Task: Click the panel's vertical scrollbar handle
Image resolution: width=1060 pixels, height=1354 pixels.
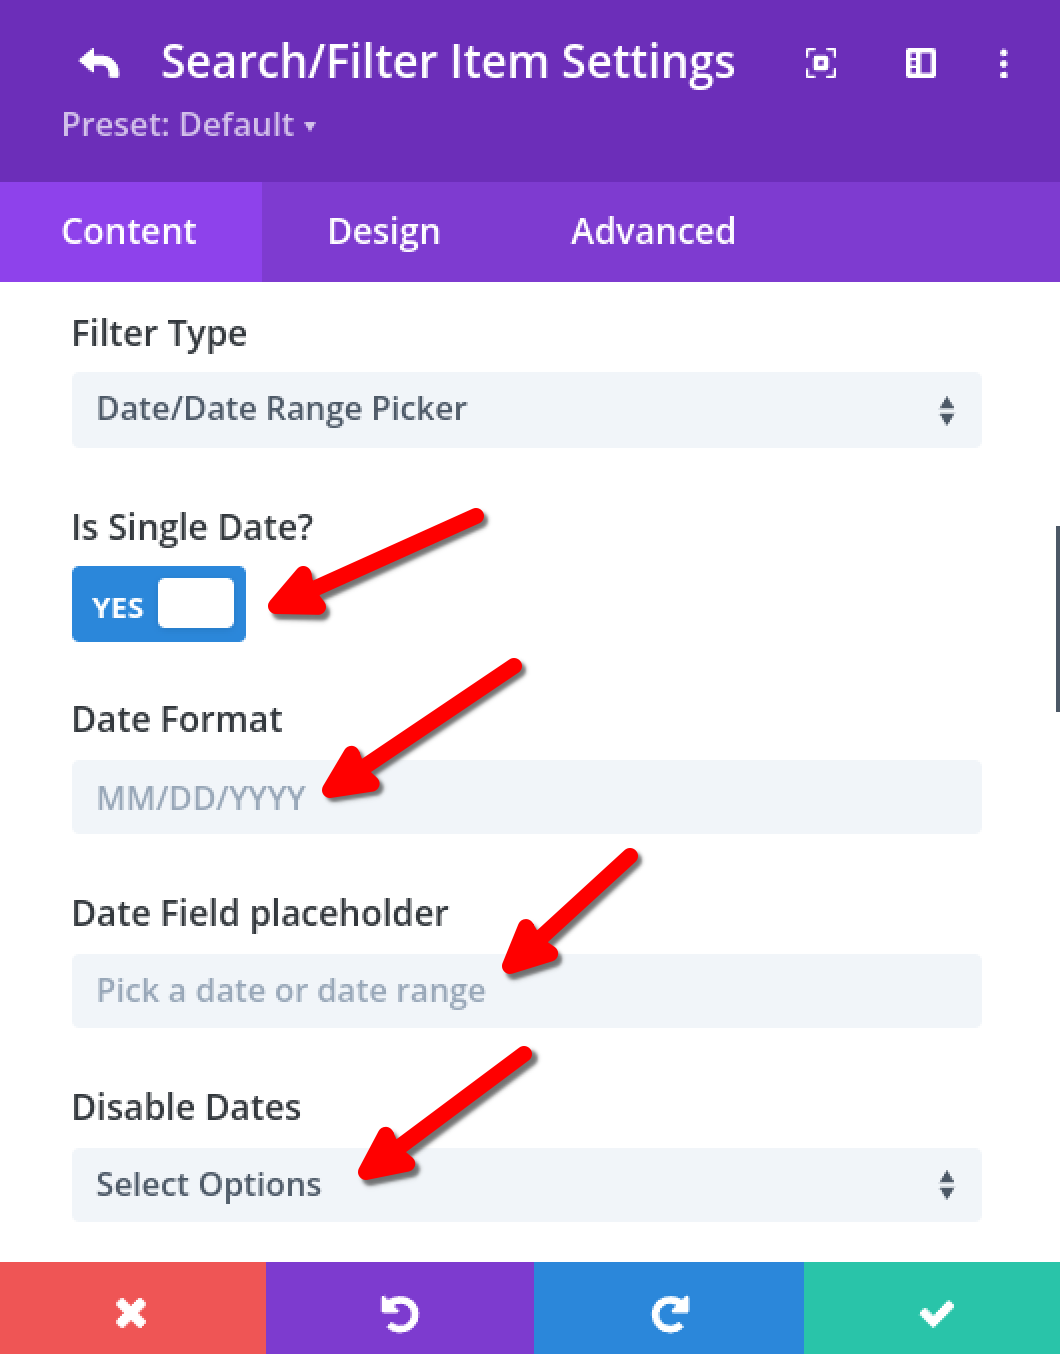Action: coord(1056,618)
